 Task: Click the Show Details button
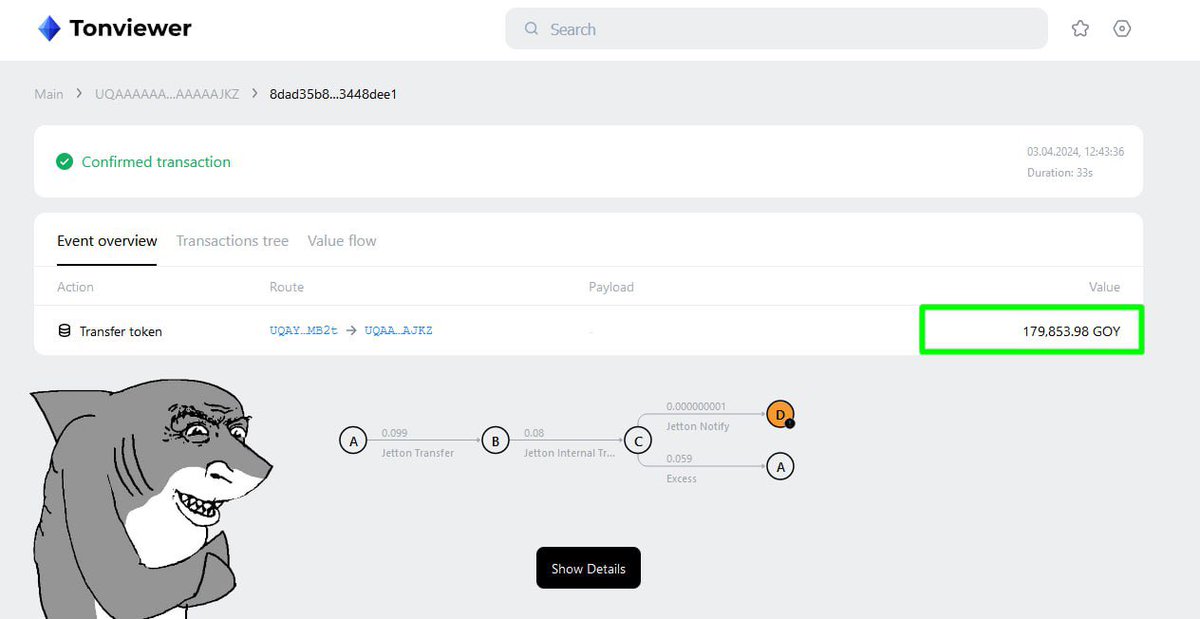[588, 568]
